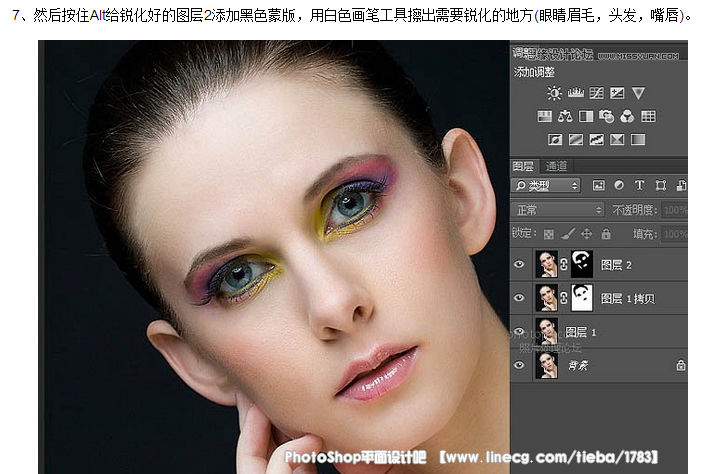Toggle lock all (padlock icon)
This screenshot has height=474, width=708.
[x=606, y=234]
